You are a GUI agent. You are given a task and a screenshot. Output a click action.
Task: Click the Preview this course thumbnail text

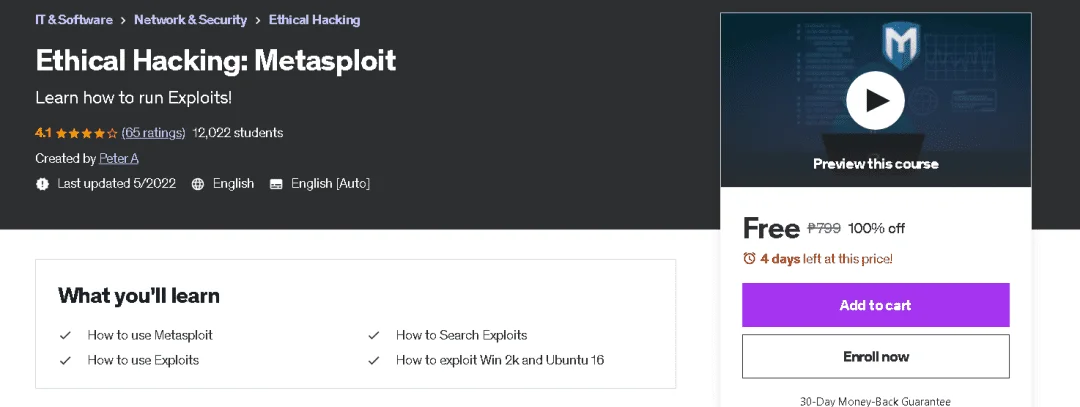tap(875, 164)
